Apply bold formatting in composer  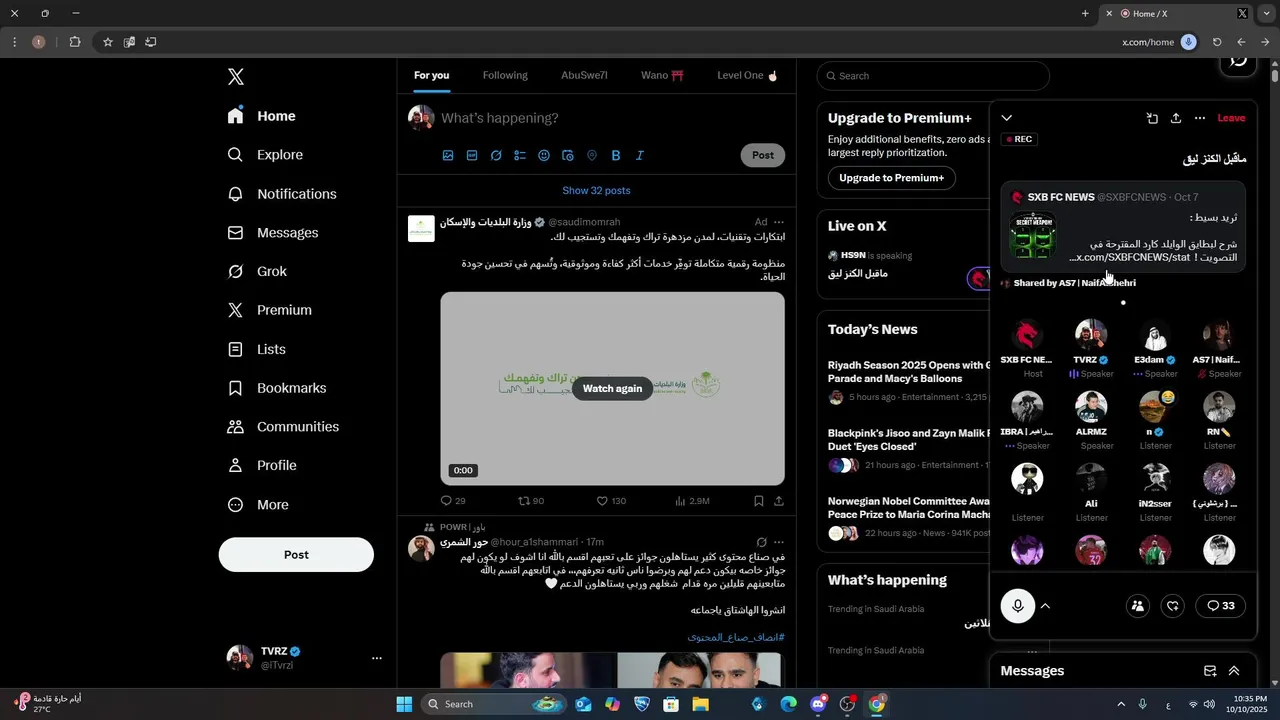[x=616, y=155]
